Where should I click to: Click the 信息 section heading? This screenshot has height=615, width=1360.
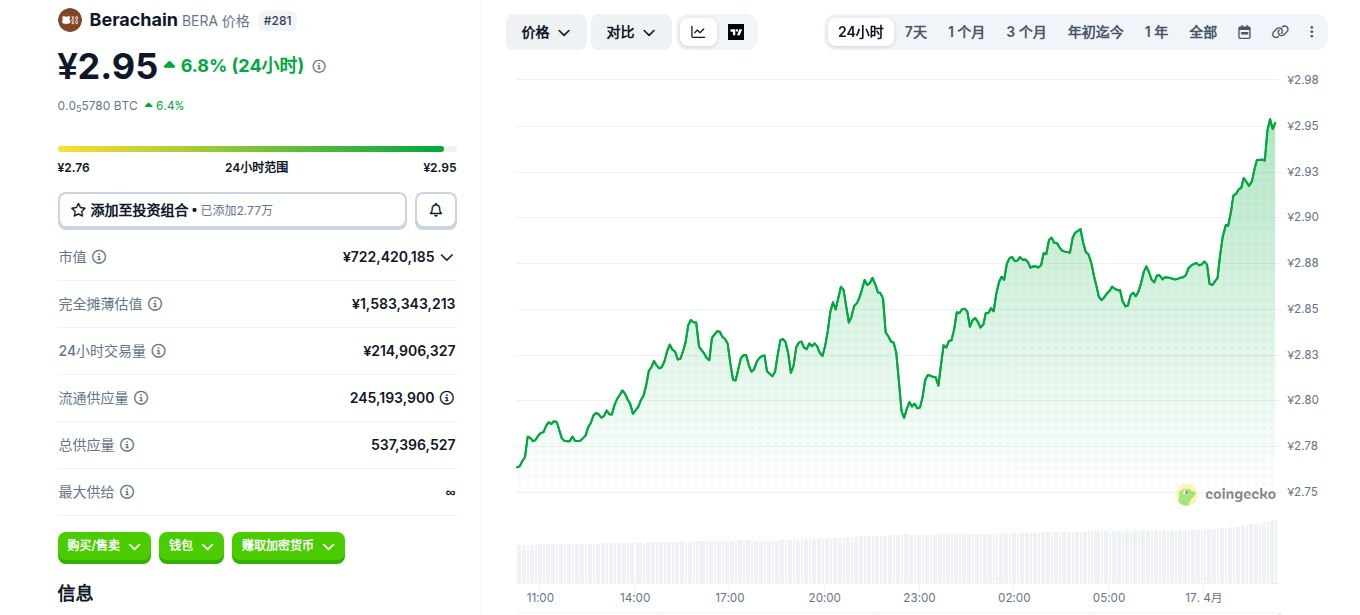(x=76, y=593)
